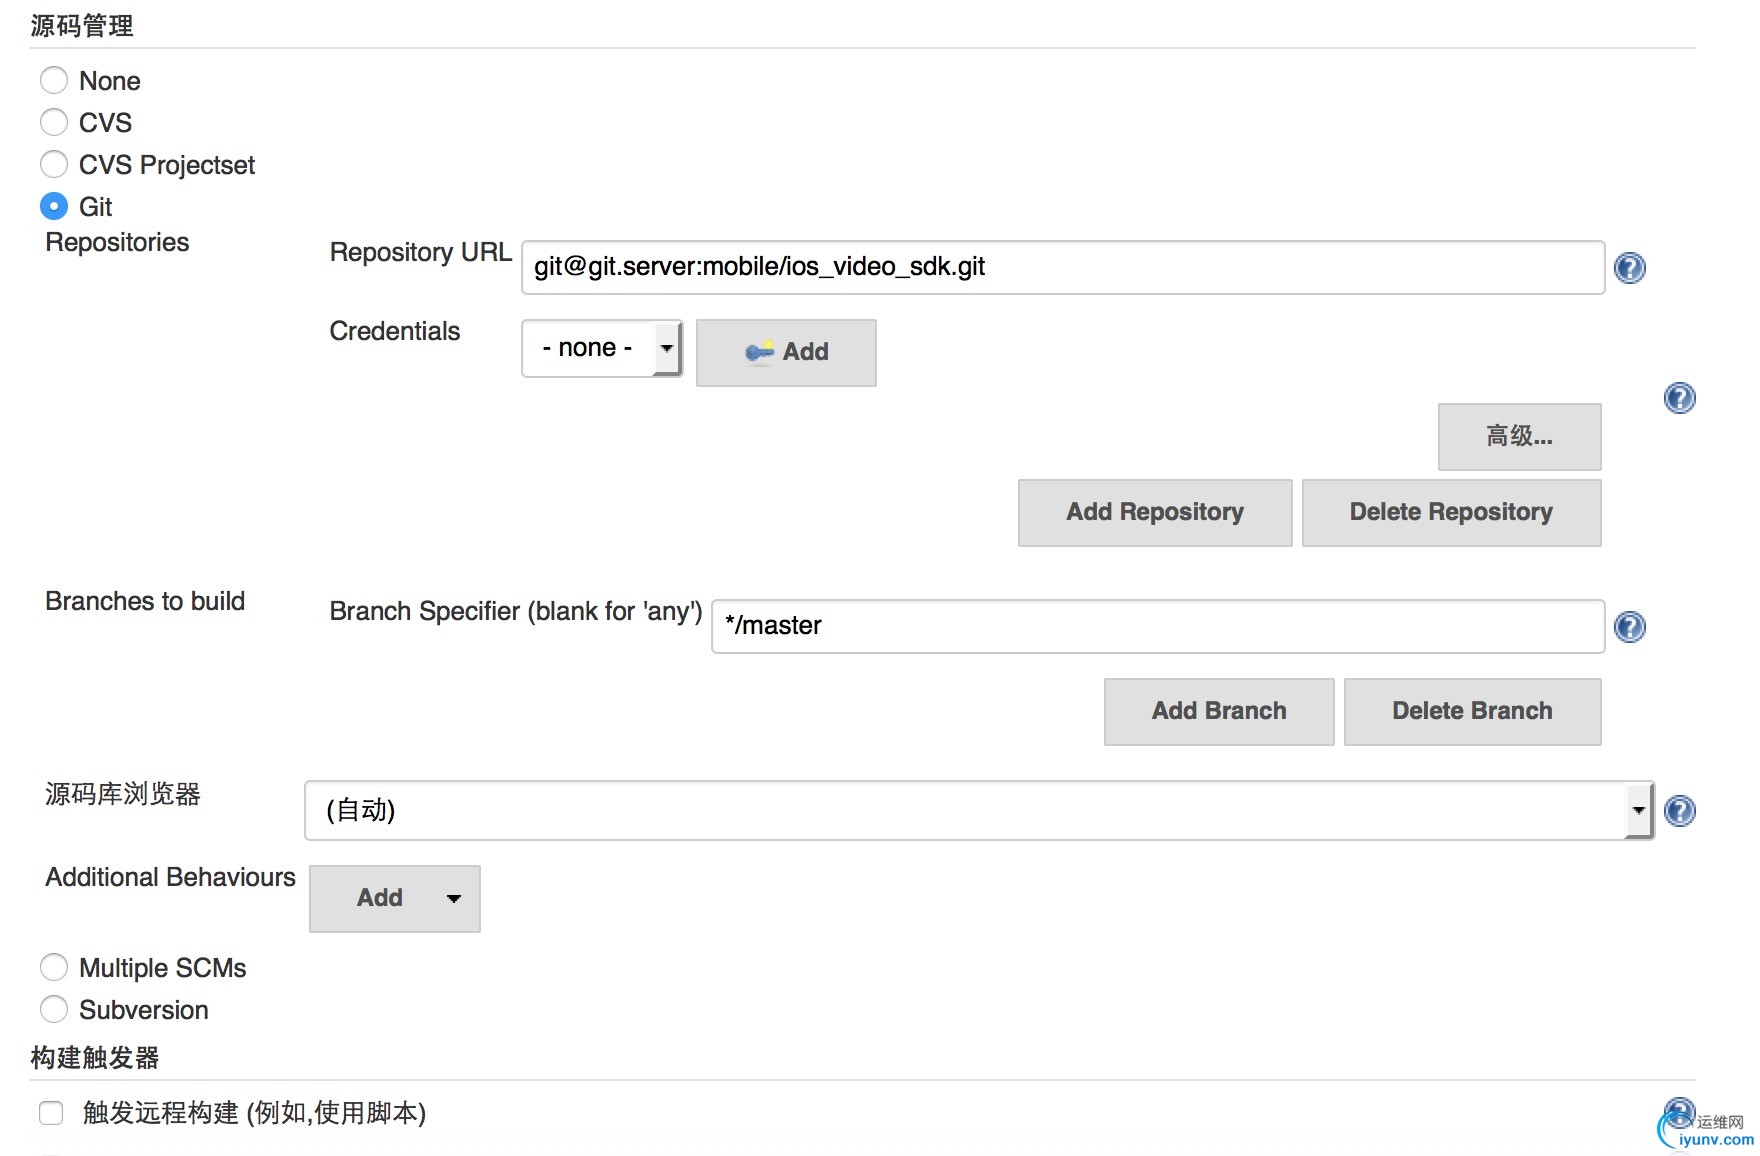Select the None source control option
The height and width of the screenshot is (1156, 1760).
pyautogui.click(x=54, y=81)
